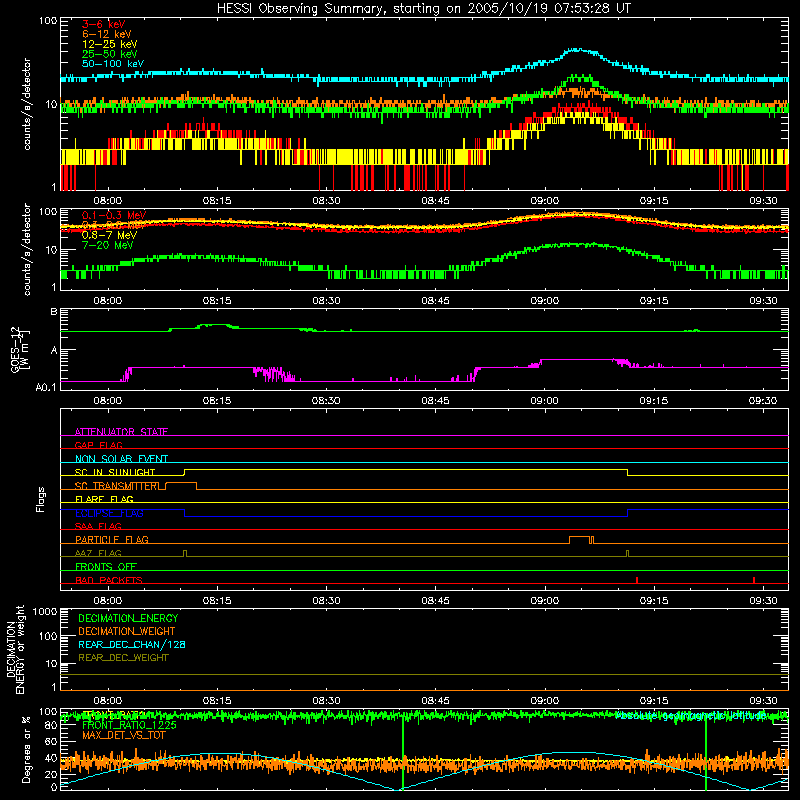
Task: Click the PARTICLE_FLAG label
Action: [x=112, y=540]
